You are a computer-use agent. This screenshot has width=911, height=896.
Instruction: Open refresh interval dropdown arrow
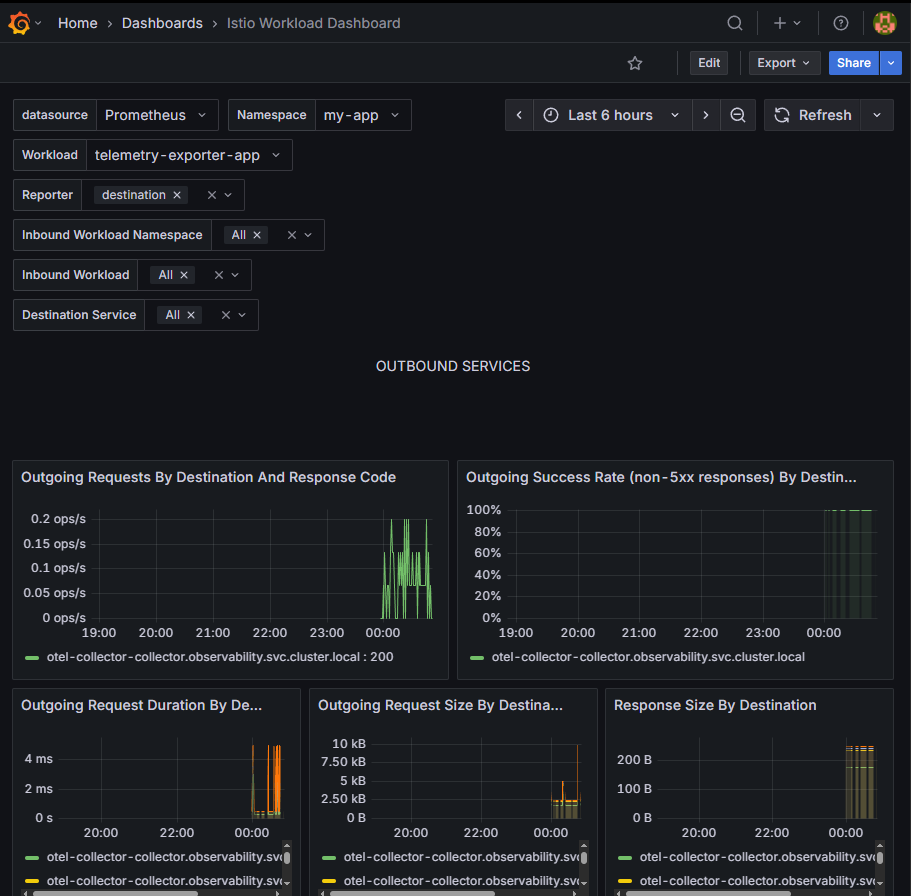tap(877, 115)
